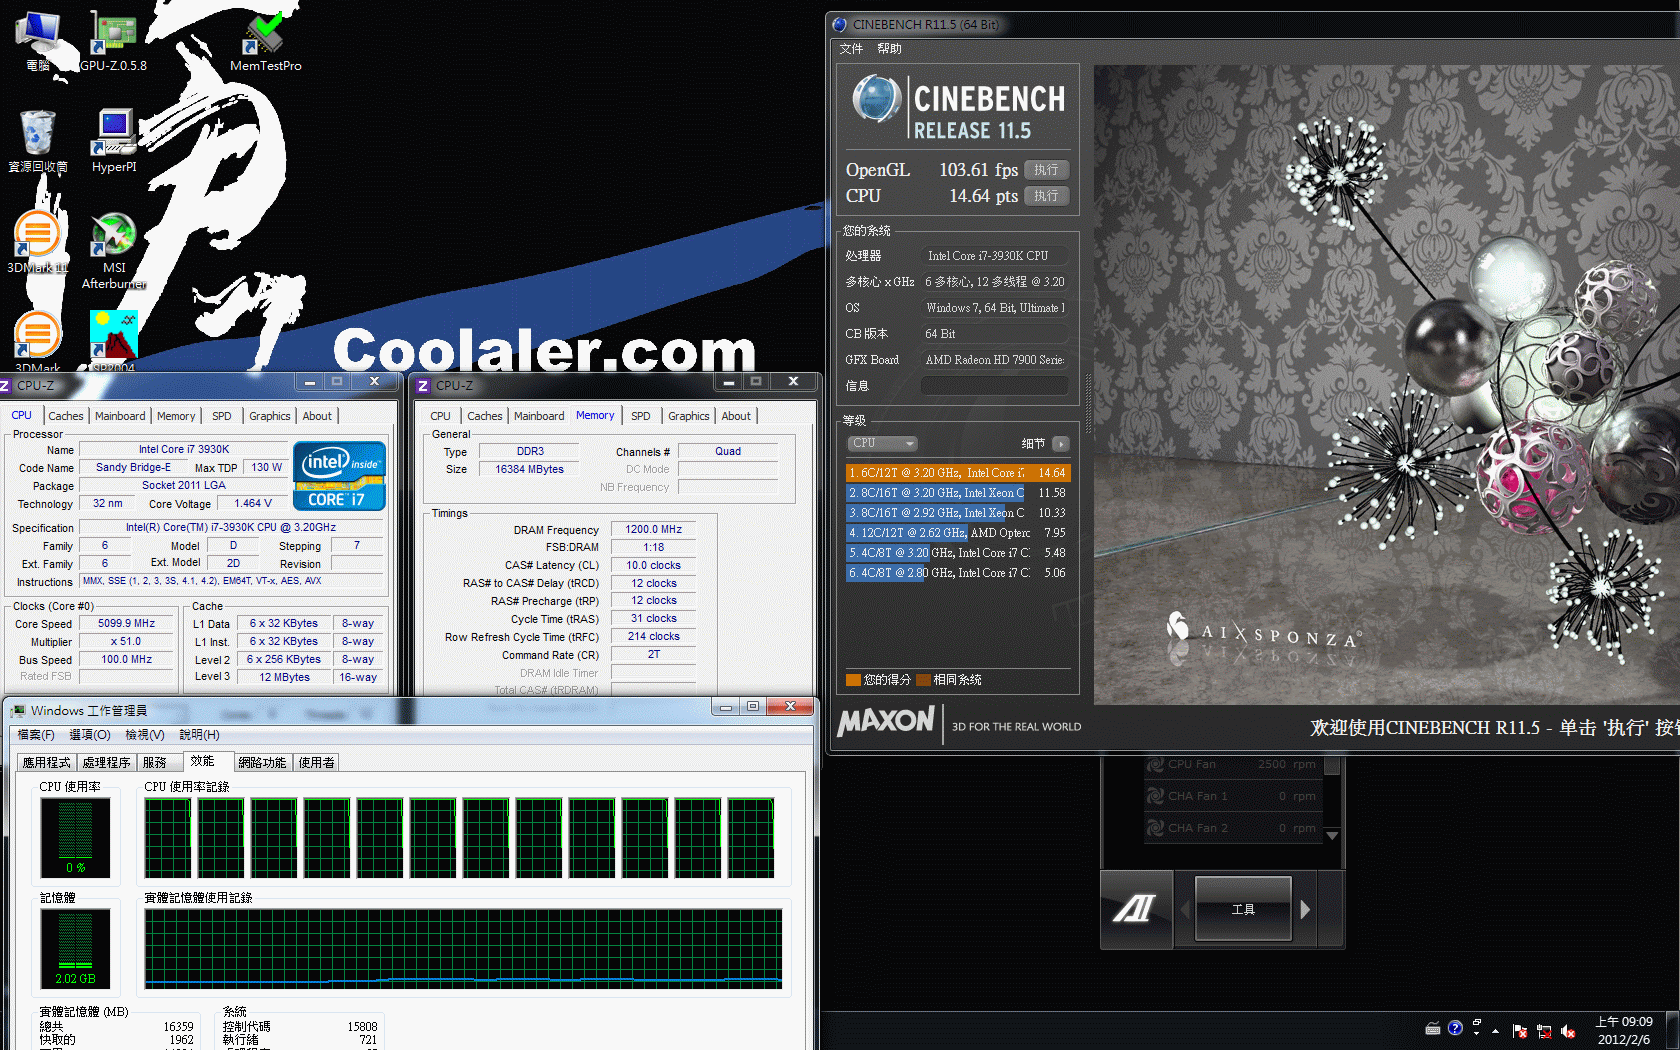
Task: Click the 記憶體 2.02 GB meter in Task Manager
Action: pos(76,948)
